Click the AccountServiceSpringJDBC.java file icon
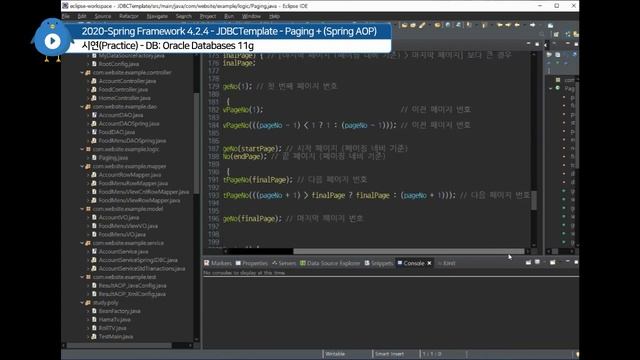This screenshot has height=360, width=640. pyautogui.click(x=94, y=260)
